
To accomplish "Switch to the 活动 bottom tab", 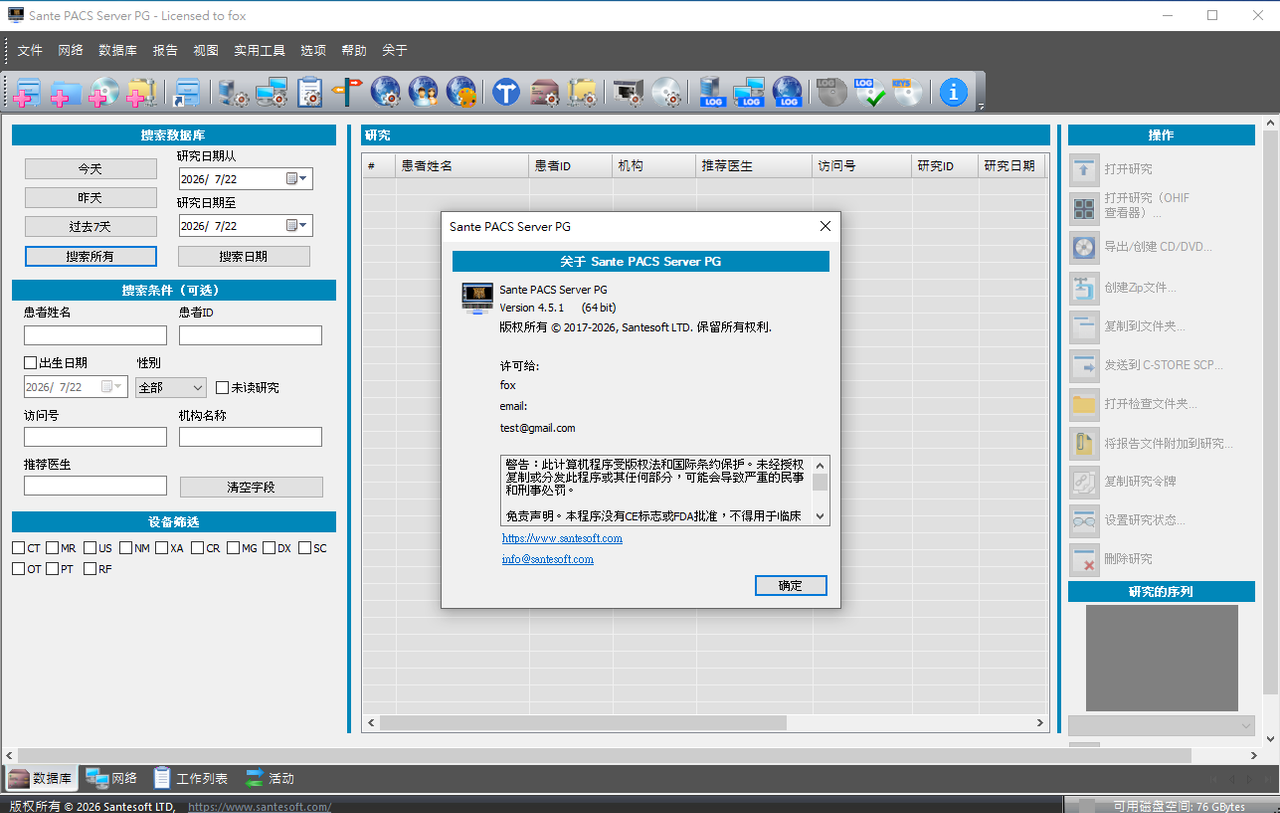I will [x=270, y=778].
